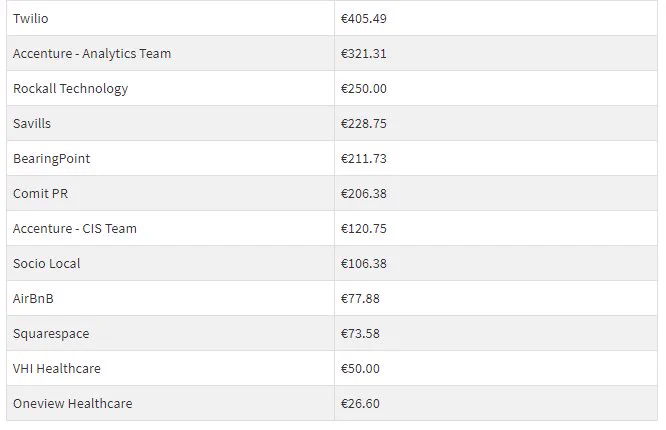666x430 pixels.
Task: Click the €321.31 amount cell
Action: point(496,54)
